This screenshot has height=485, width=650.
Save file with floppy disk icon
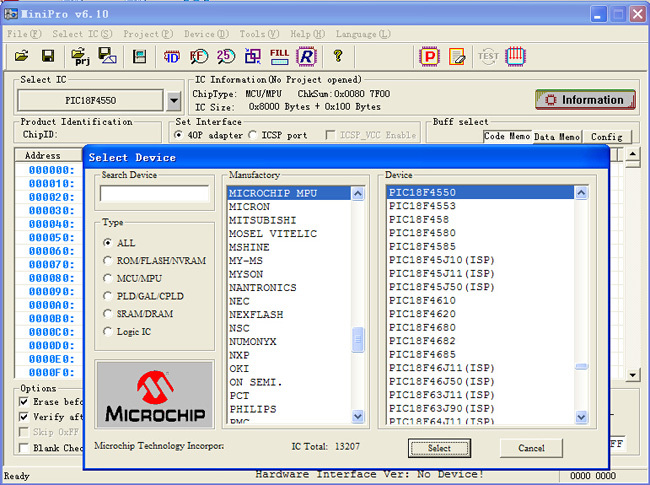pos(48,56)
